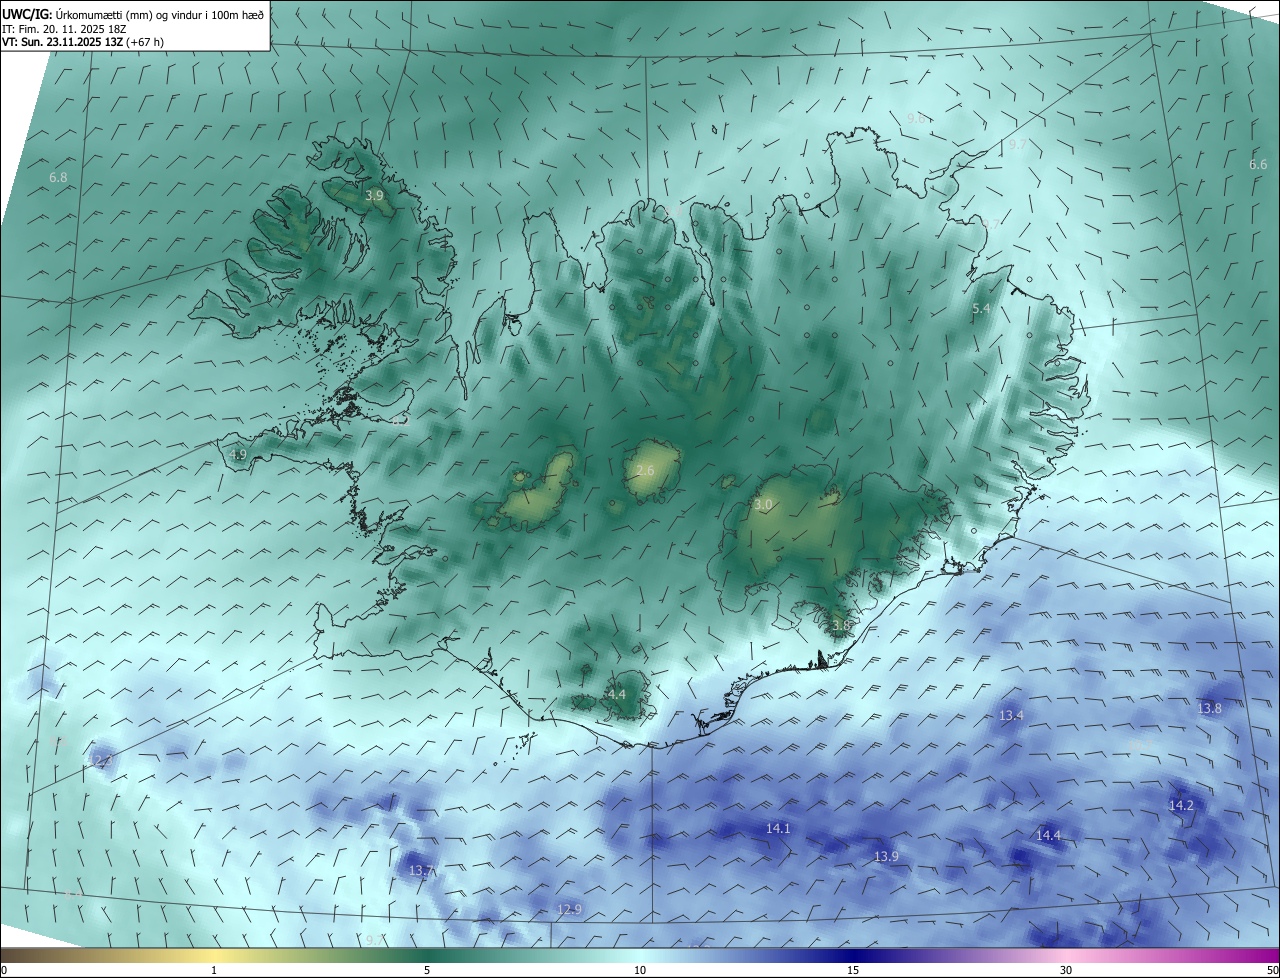
Task: Click the 13.7 value southwest of Iceland
Action: [421, 871]
